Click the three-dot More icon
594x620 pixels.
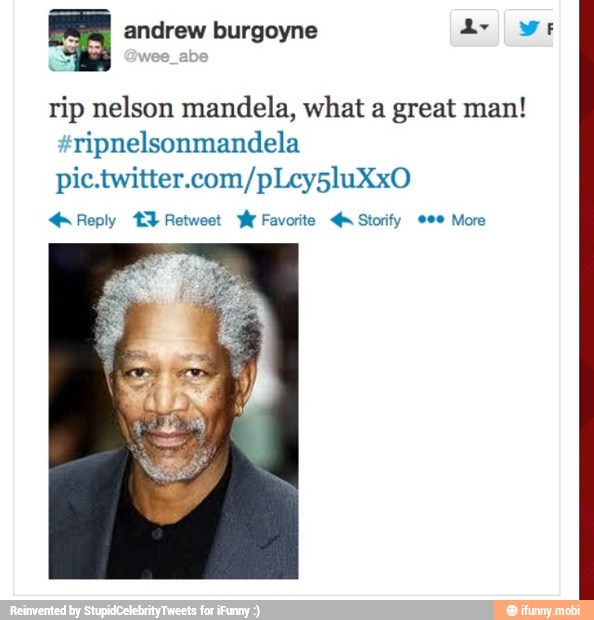pyautogui.click(x=431, y=219)
